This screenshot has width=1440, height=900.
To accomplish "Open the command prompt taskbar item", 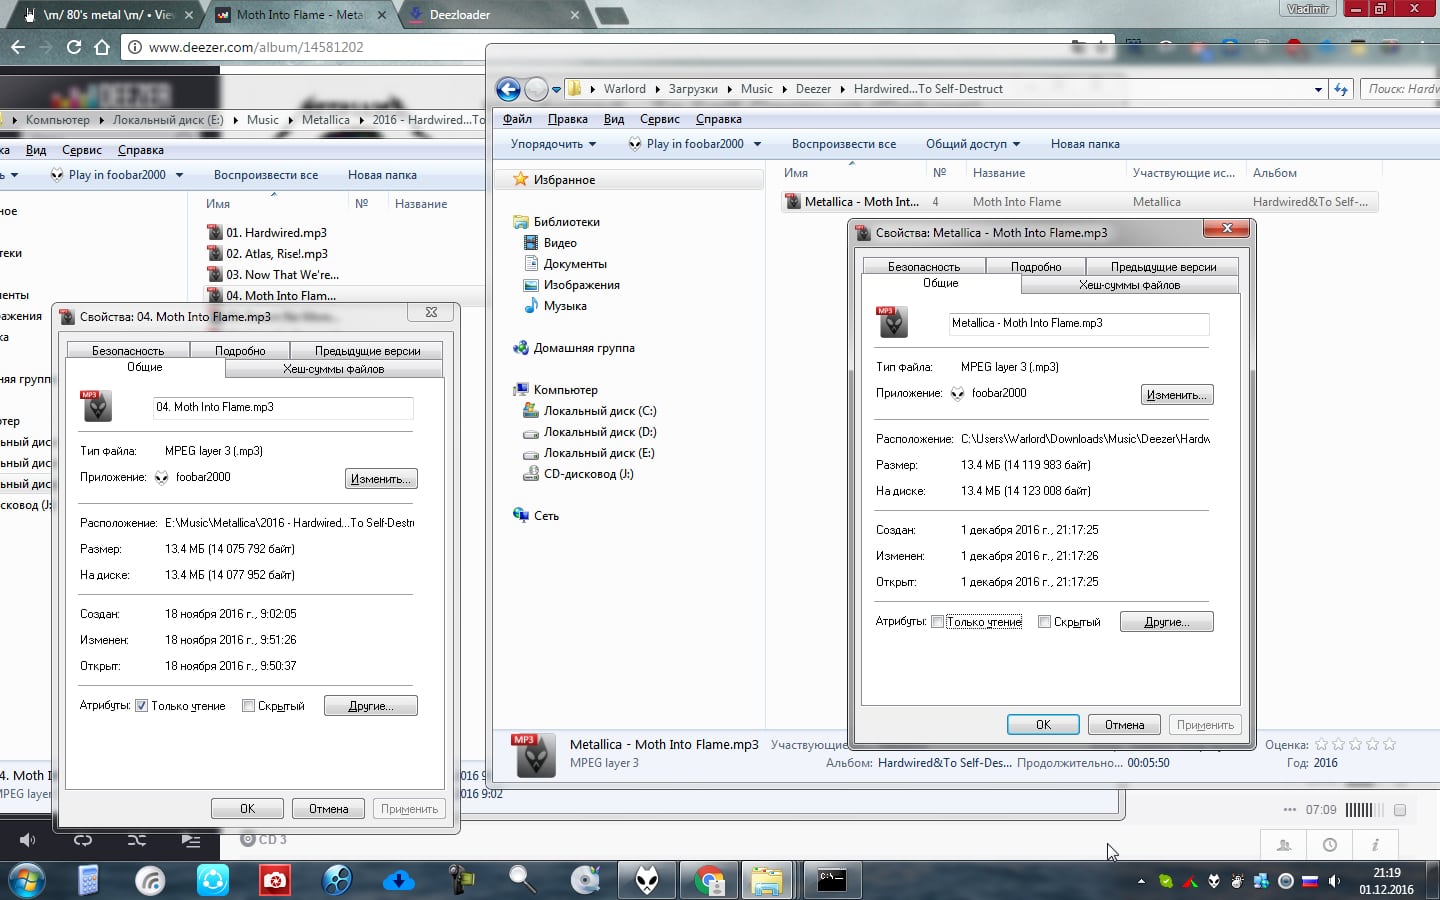I will [832, 880].
